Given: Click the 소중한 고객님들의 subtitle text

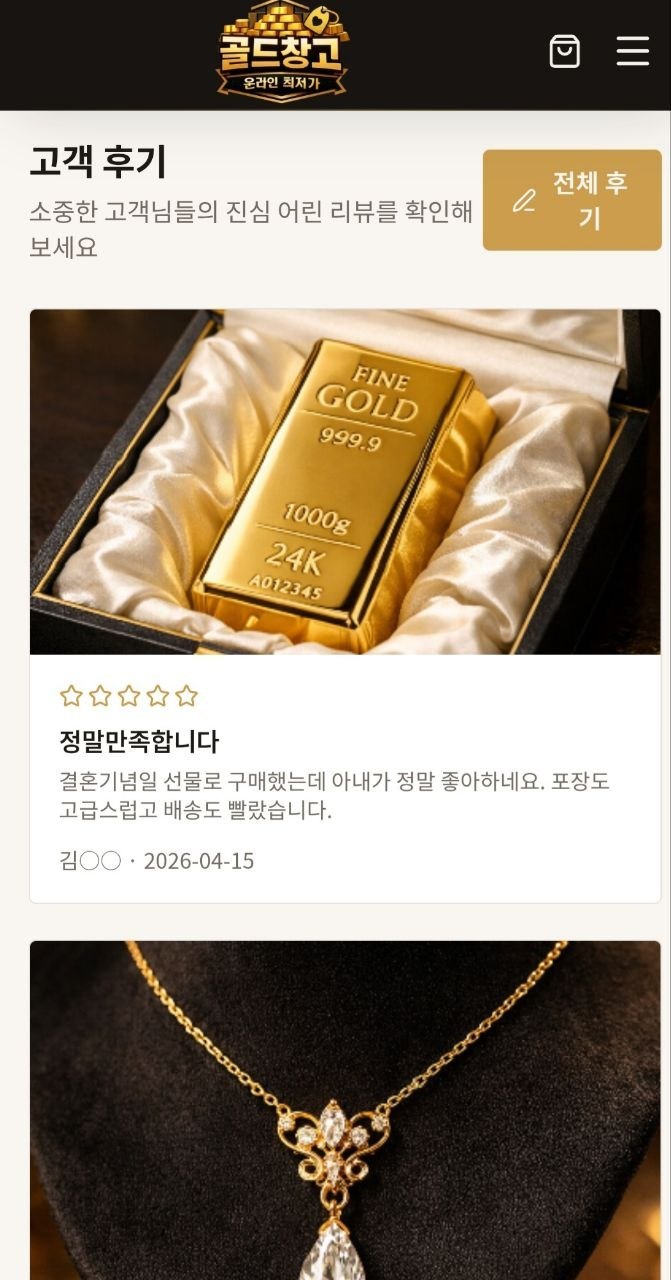Looking at the screenshot, I should tap(251, 229).
